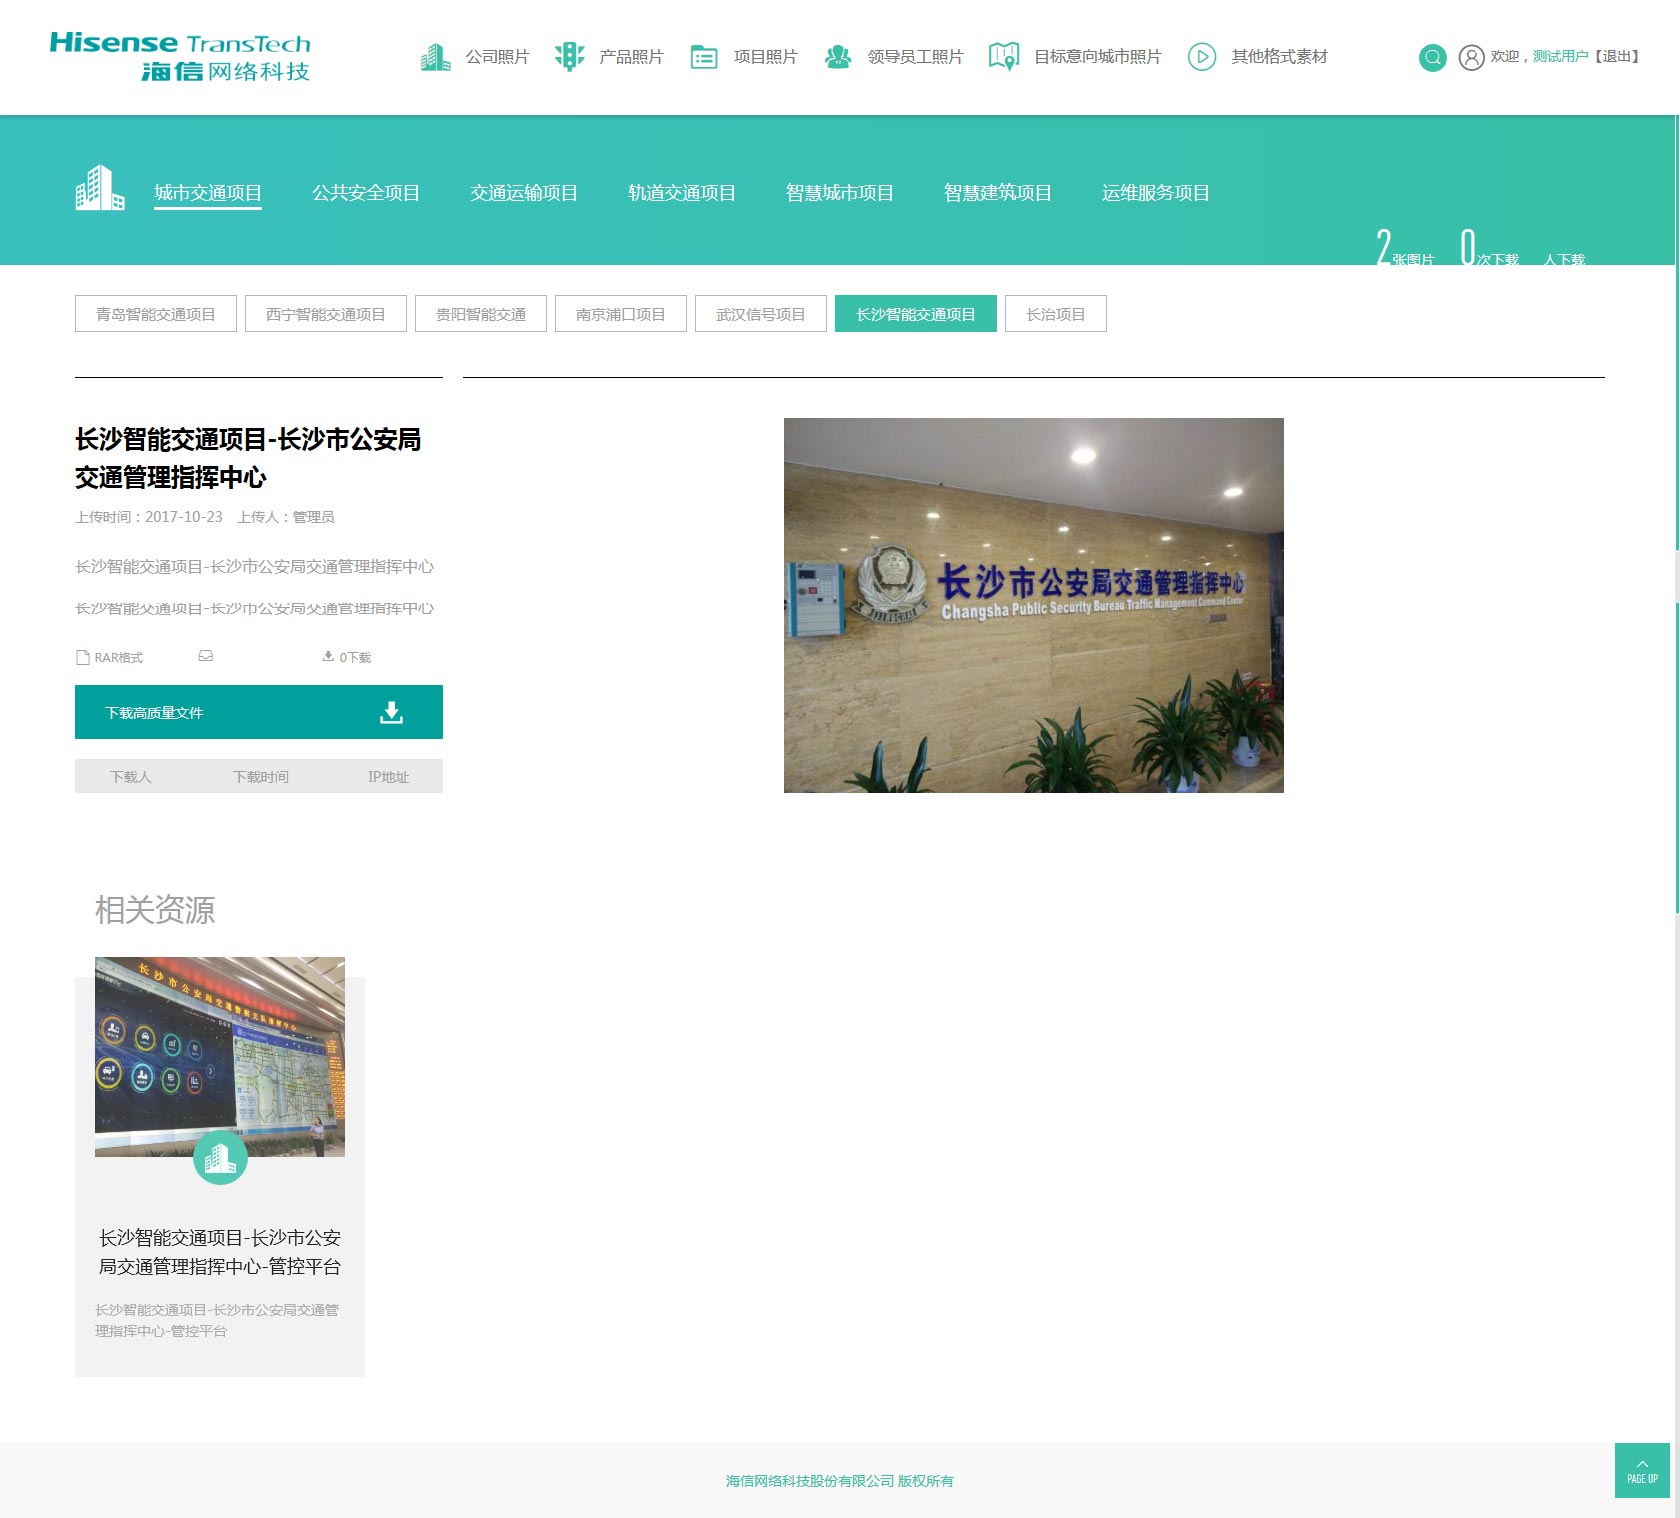Open the main Changsha command center photo

[1034, 605]
